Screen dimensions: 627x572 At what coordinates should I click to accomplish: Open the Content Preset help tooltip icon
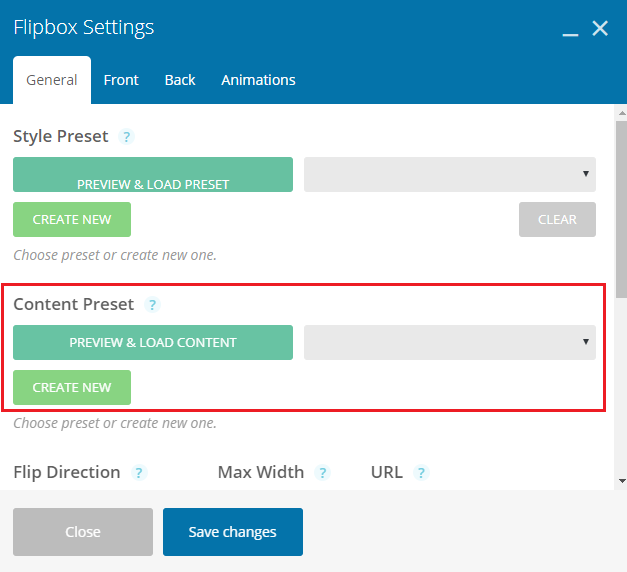[x=152, y=305]
